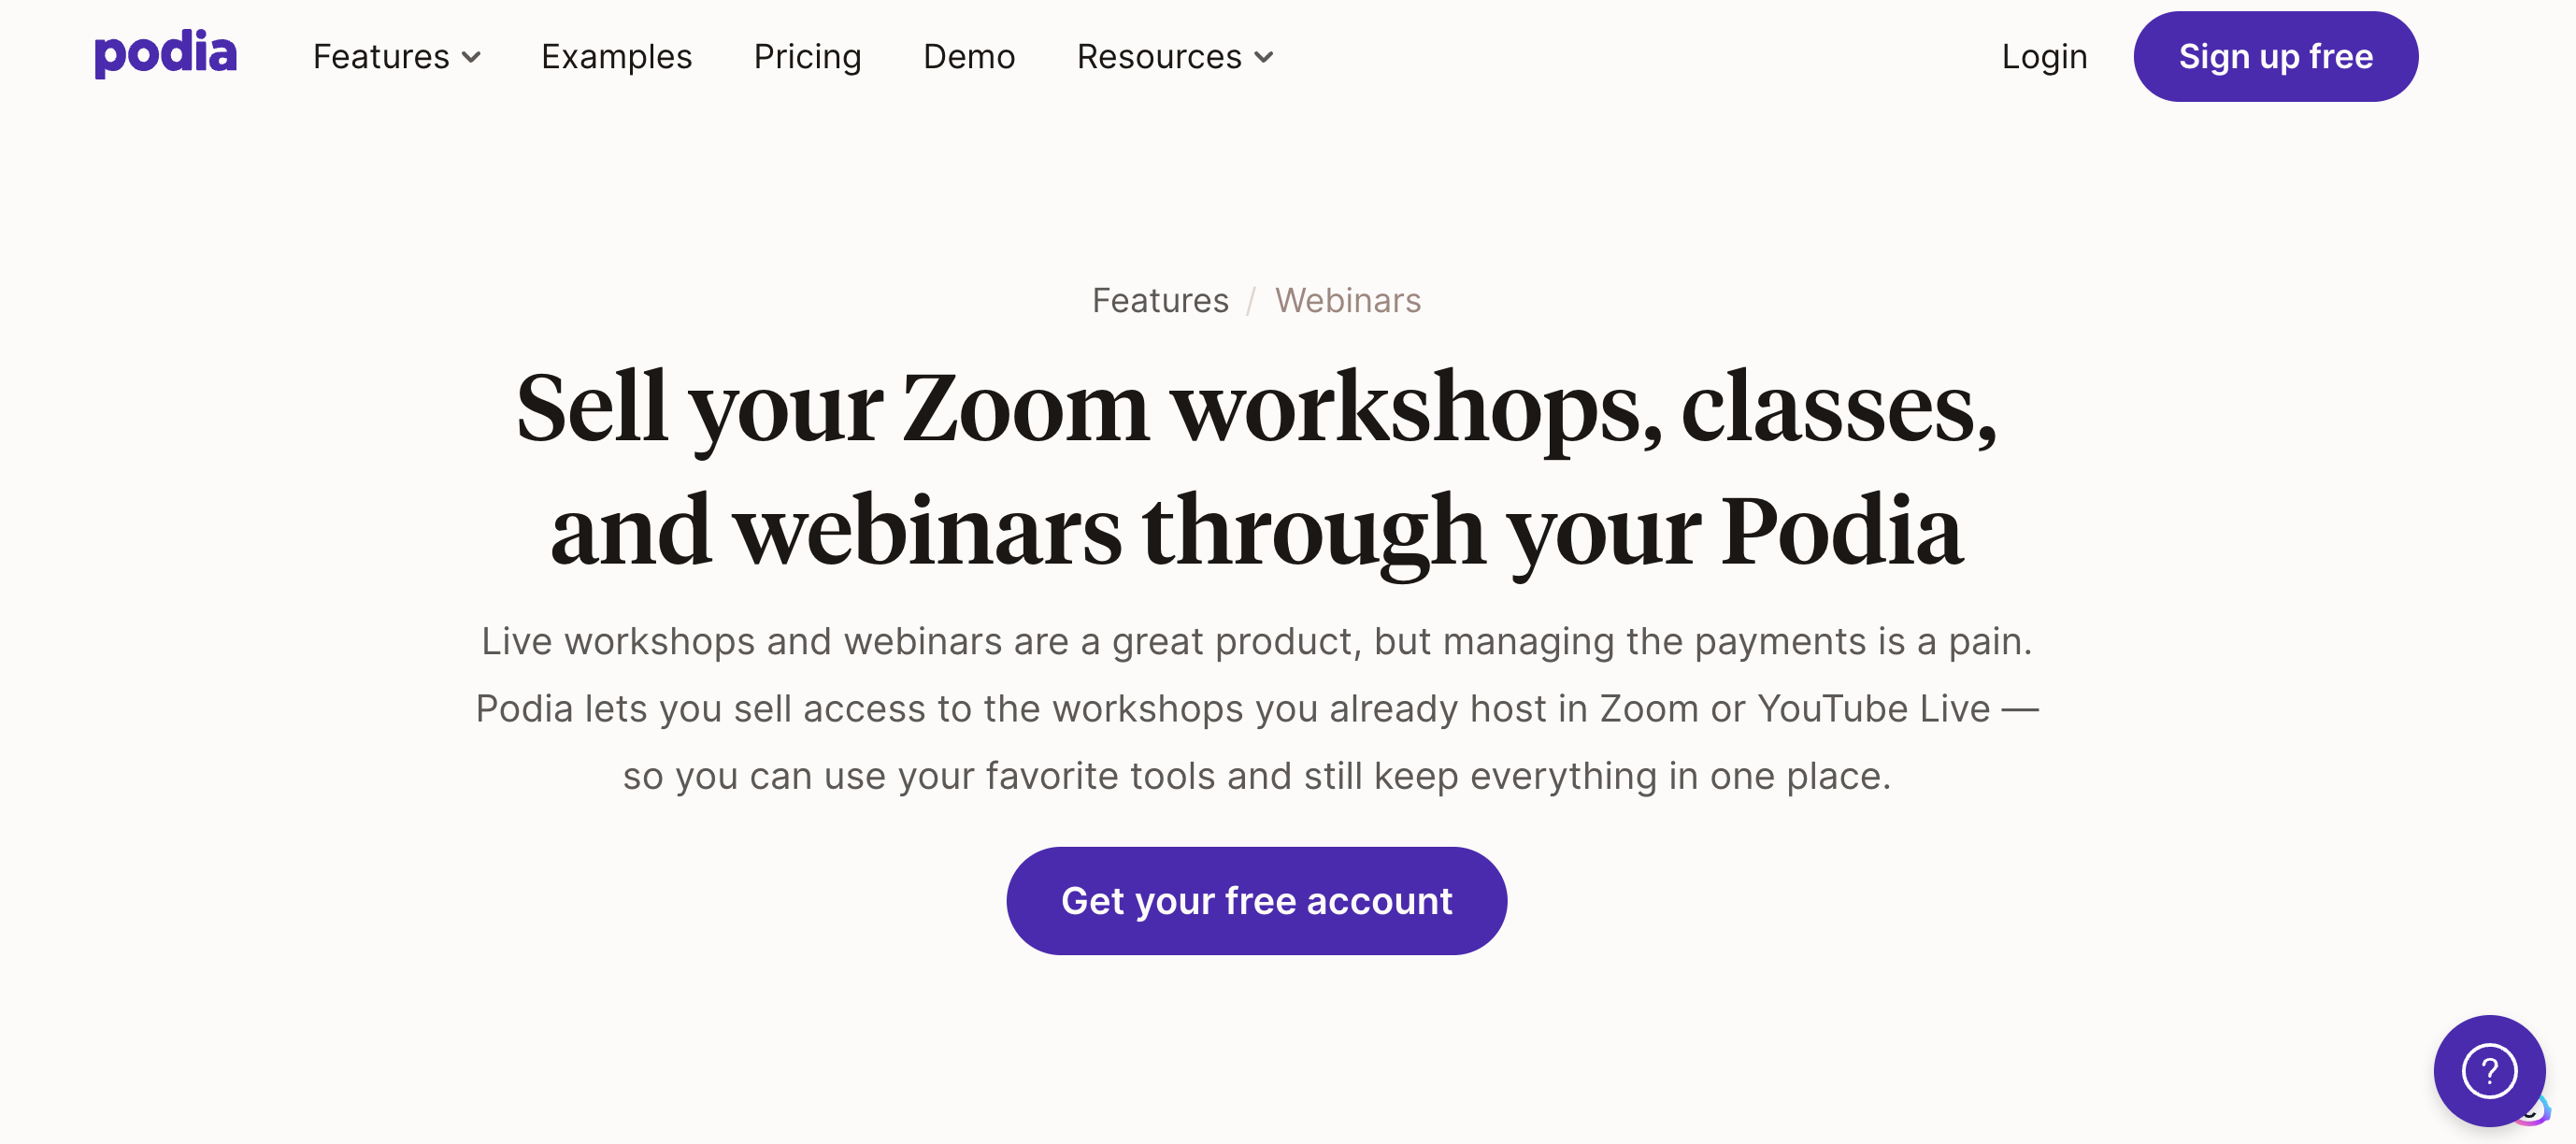This screenshot has height=1144, width=2576.
Task: Watch the Podia Demo
Action: click(968, 57)
